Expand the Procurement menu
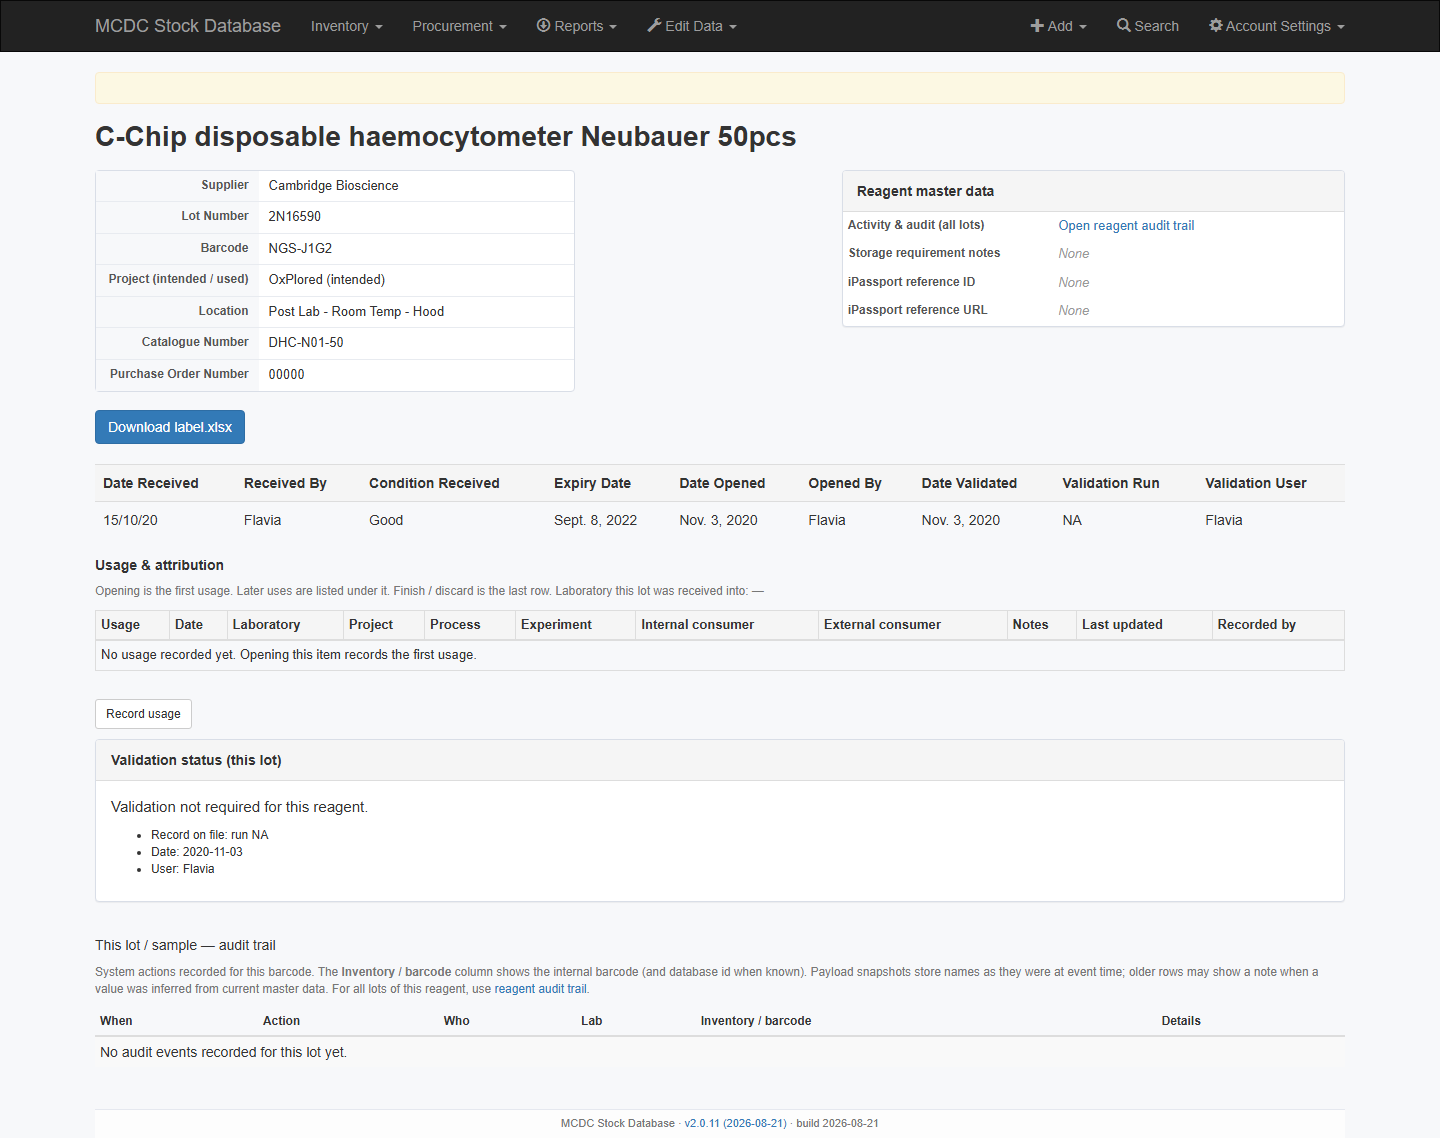This screenshot has width=1440, height=1138. (459, 26)
